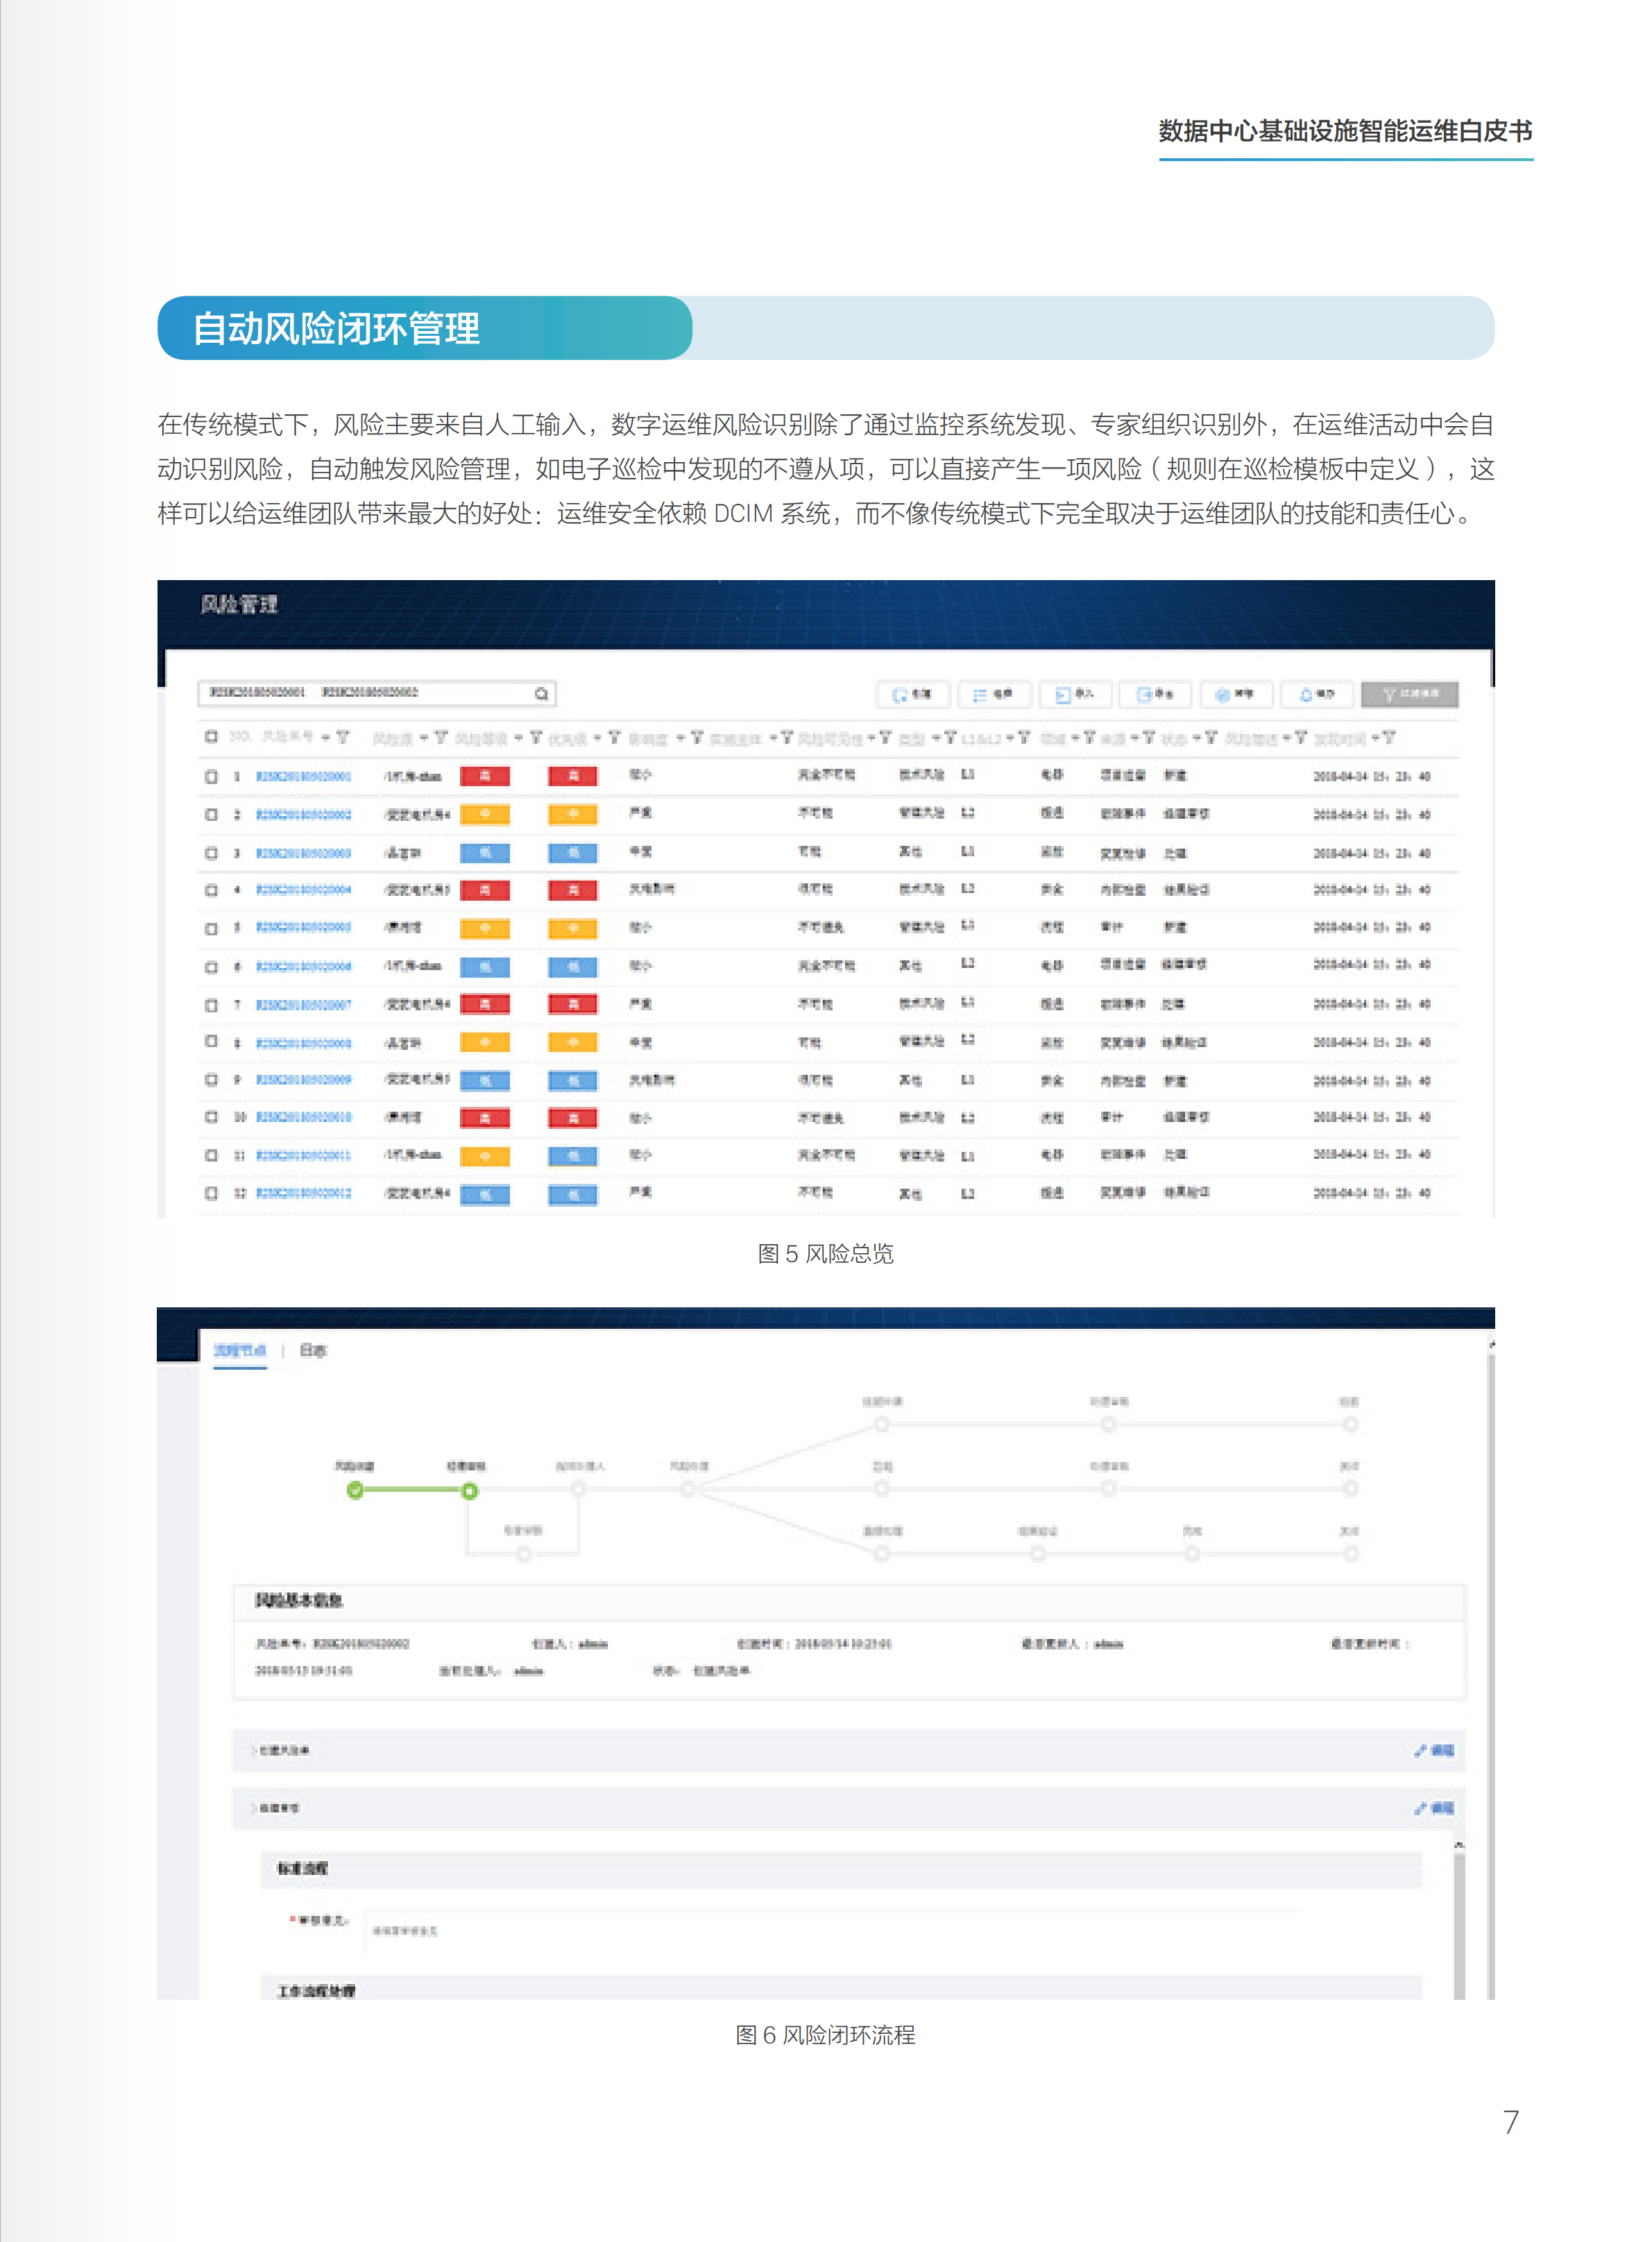Screen dimensions: 1652x2242
Task: Click the bell reminder icon in the toolbar
Action: (x=1318, y=694)
